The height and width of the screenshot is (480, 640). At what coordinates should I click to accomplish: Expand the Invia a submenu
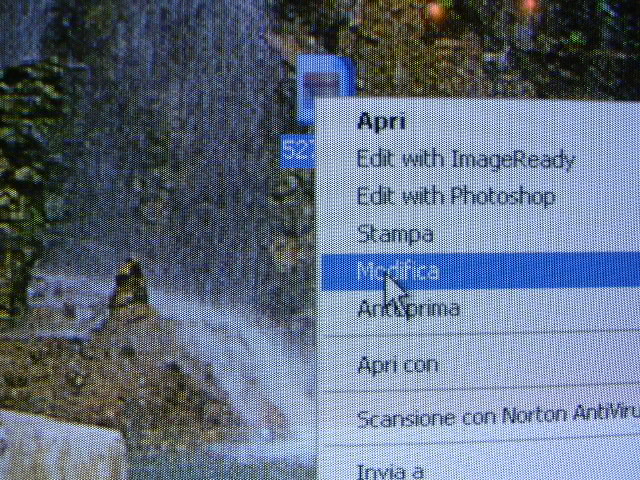[x=390, y=470]
